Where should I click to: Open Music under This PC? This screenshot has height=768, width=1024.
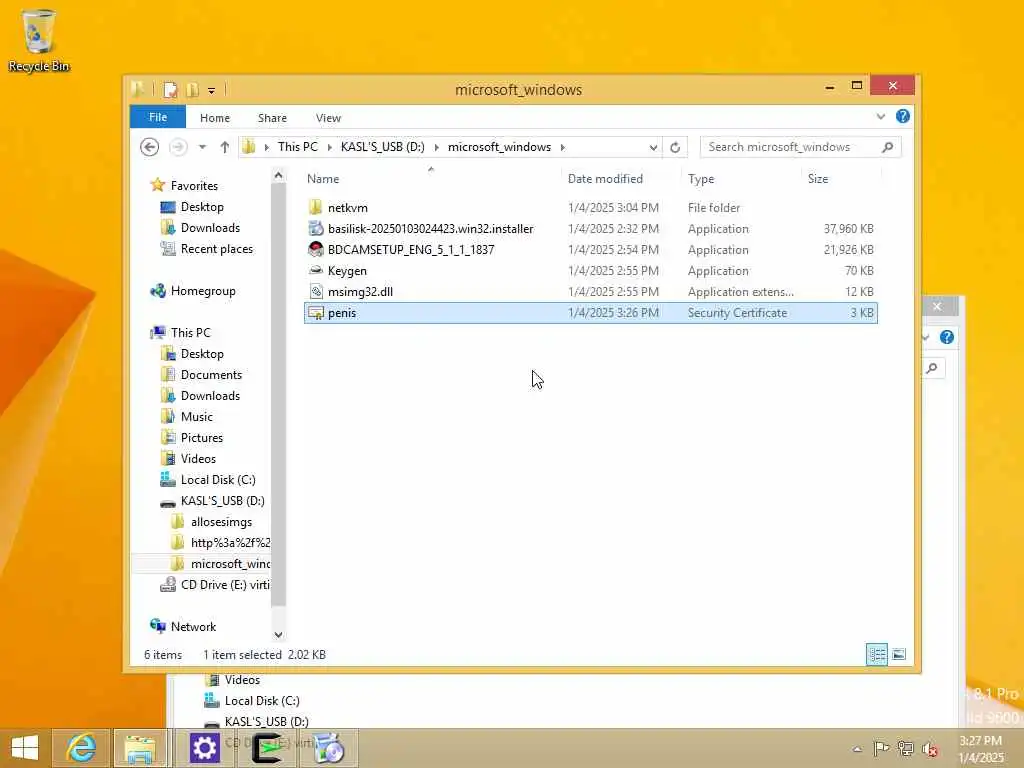tap(197, 417)
